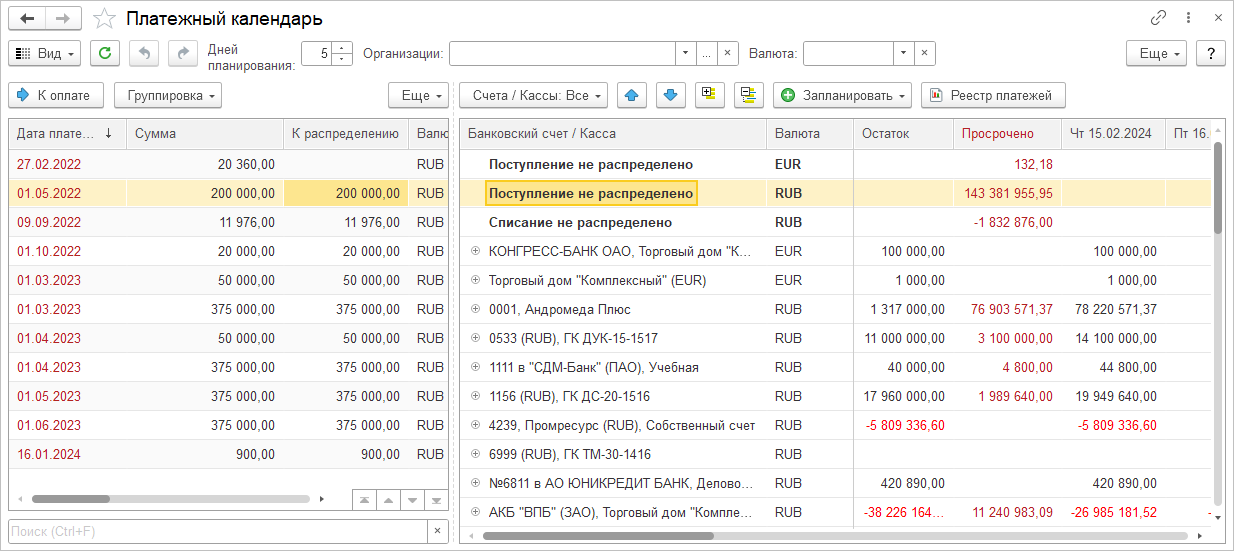Screen dimensions: 1234x551
Task: Clear the Организации field with the x button
Action: tap(727, 53)
